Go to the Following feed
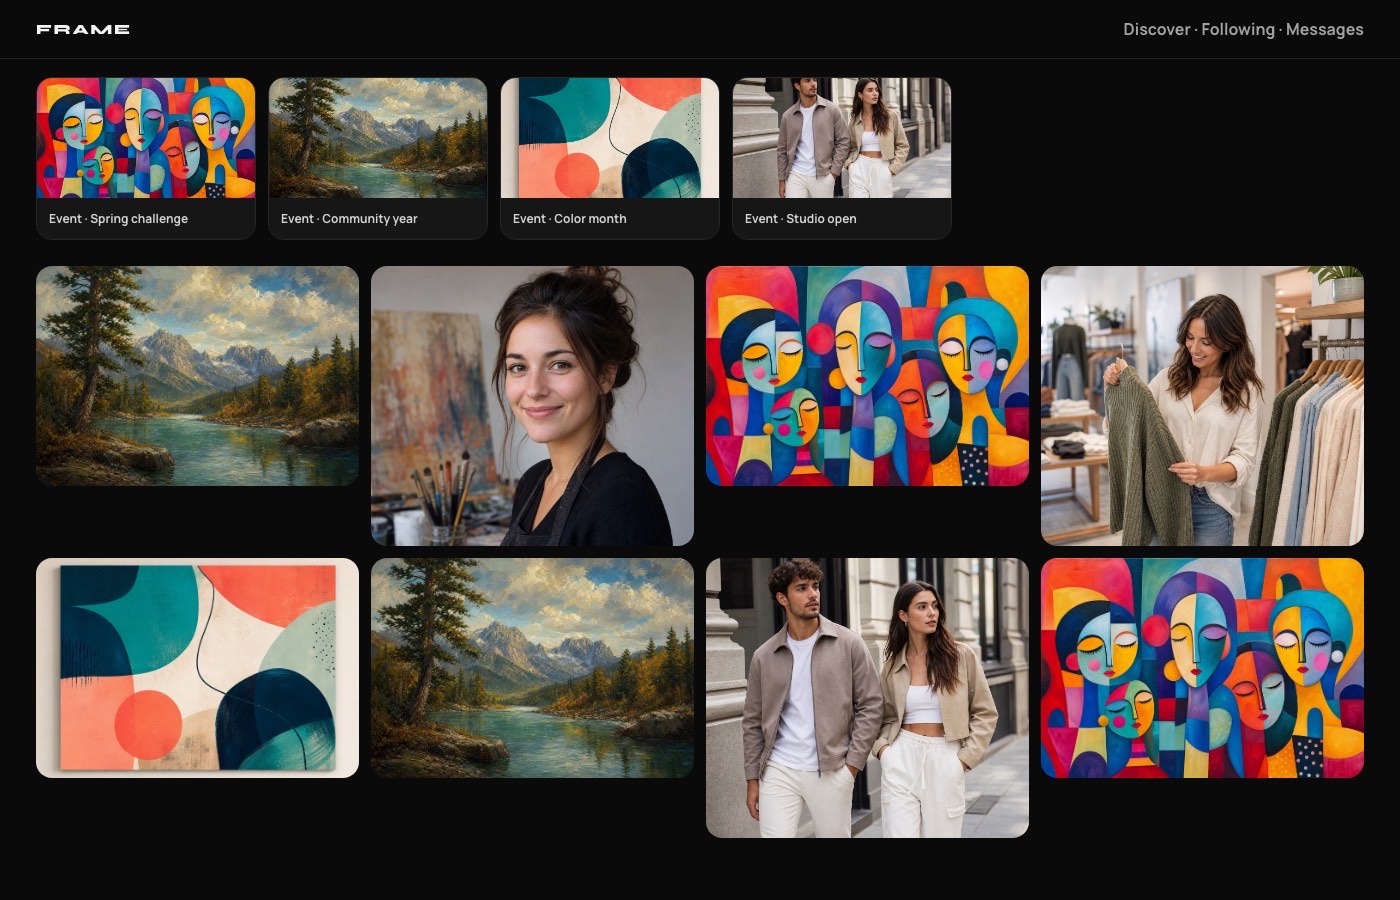This screenshot has height=900, width=1400. pos(1238,29)
